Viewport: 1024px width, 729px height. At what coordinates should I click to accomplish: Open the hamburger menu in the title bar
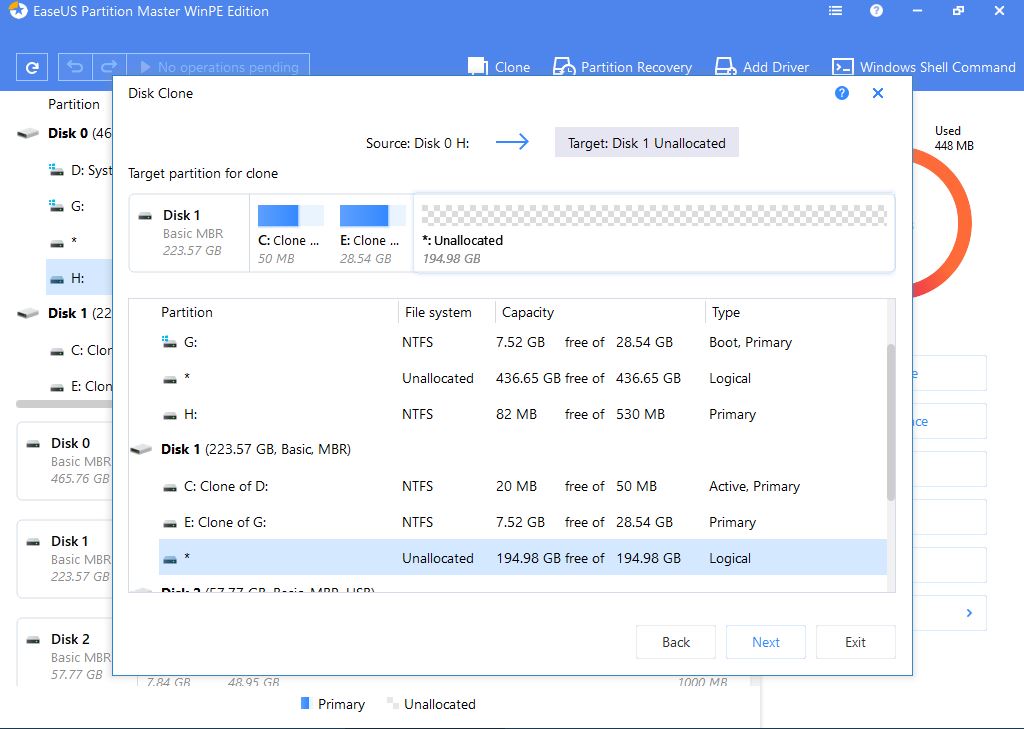point(836,11)
